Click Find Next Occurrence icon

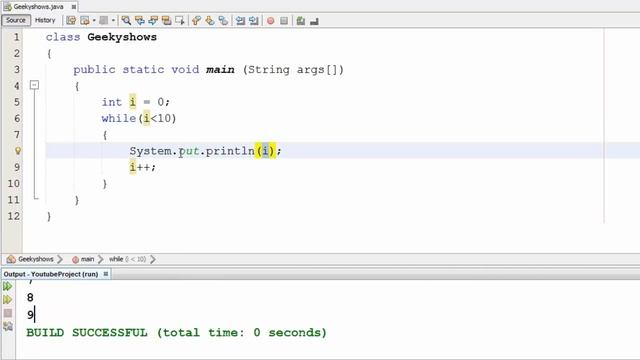153,20
